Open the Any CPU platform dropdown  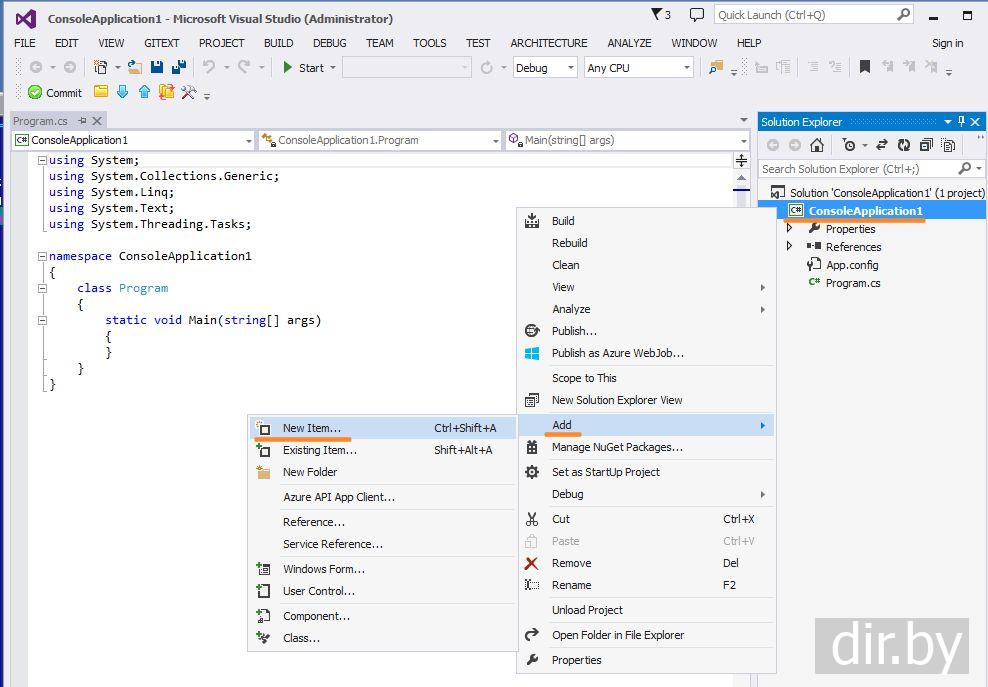pos(639,67)
